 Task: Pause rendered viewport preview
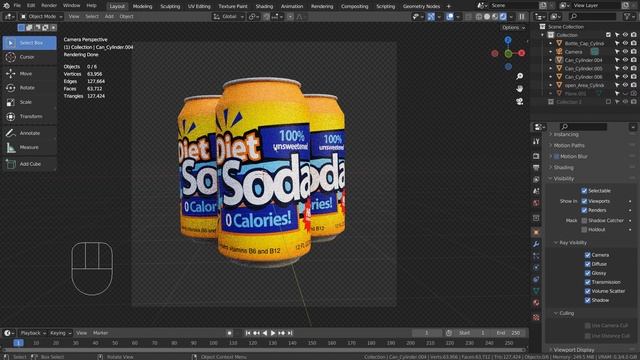tap(522, 17)
